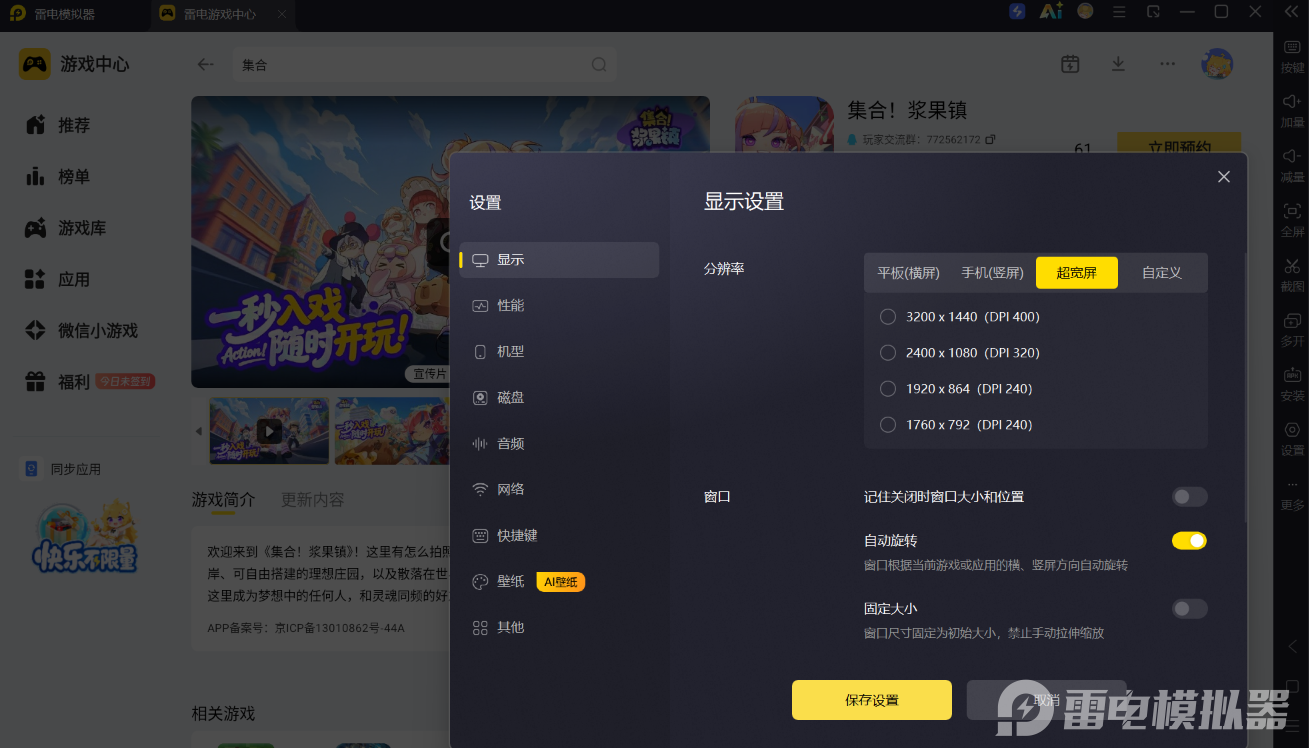The width and height of the screenshot is (1309, 748).
Task: Open the Display (显示) settings section
Action: click(559, 260)
